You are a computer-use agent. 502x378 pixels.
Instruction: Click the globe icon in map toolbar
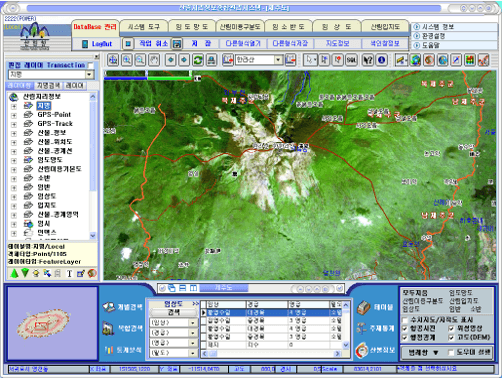point(415,60)
